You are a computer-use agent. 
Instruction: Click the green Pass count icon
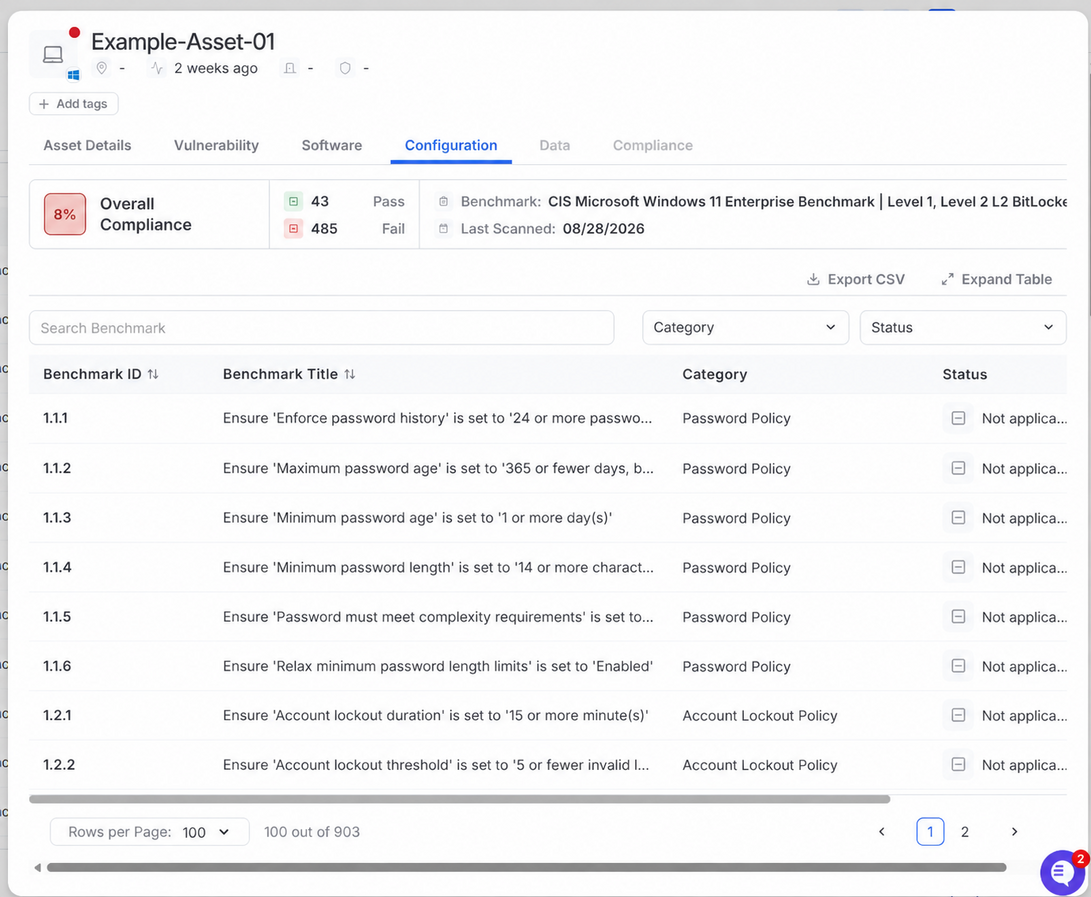point(294,202)
